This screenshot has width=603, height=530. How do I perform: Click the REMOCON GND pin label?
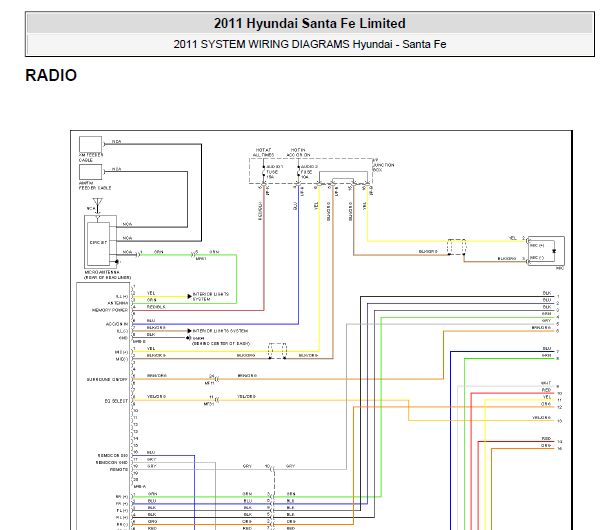point(112,463)
